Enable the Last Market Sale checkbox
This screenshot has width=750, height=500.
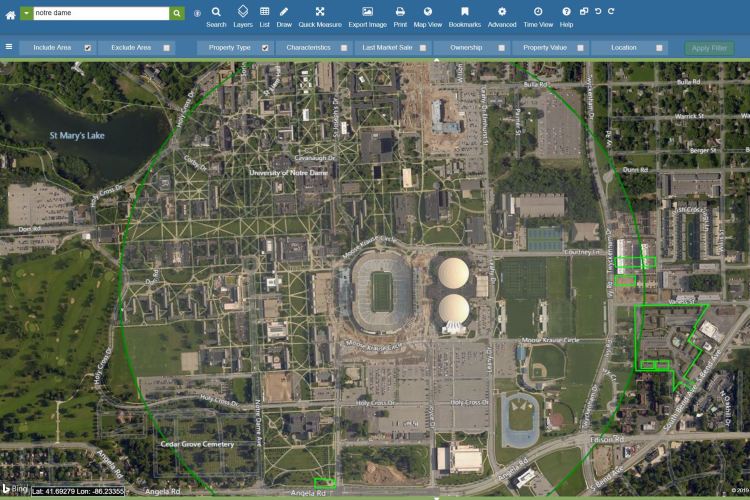pyautogui.click(x=423, y=48)
